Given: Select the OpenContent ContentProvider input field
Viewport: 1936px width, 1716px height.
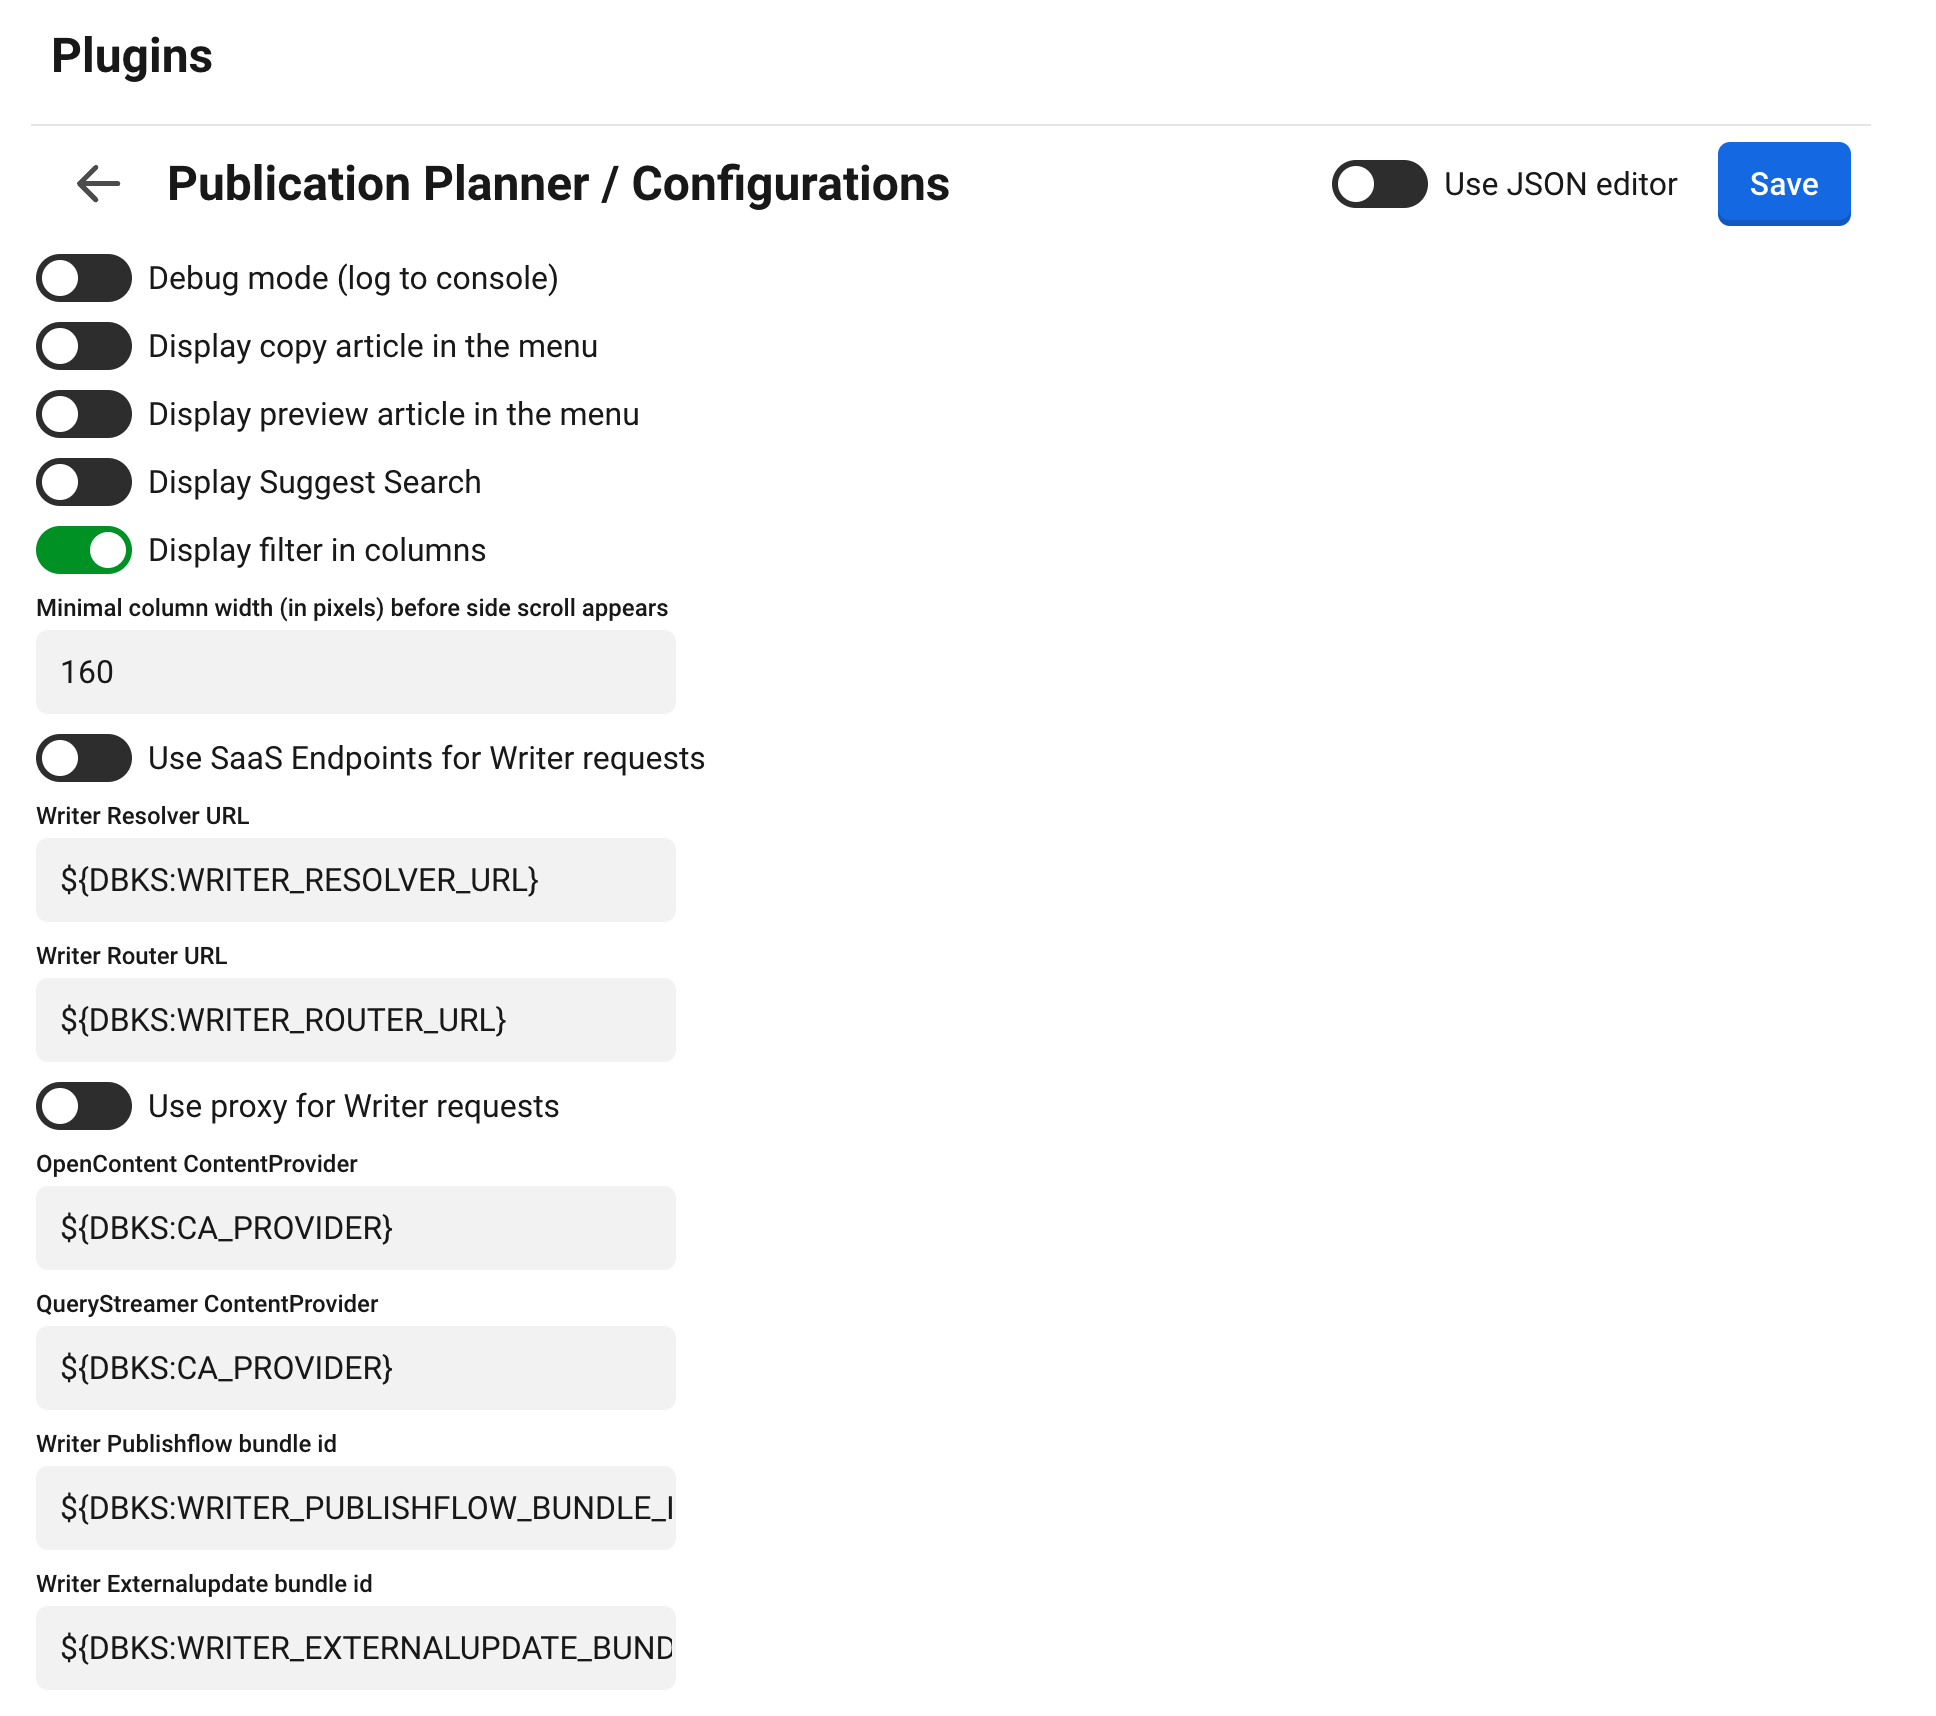Looking at the screenshot, I should [x=355, y=1228].
